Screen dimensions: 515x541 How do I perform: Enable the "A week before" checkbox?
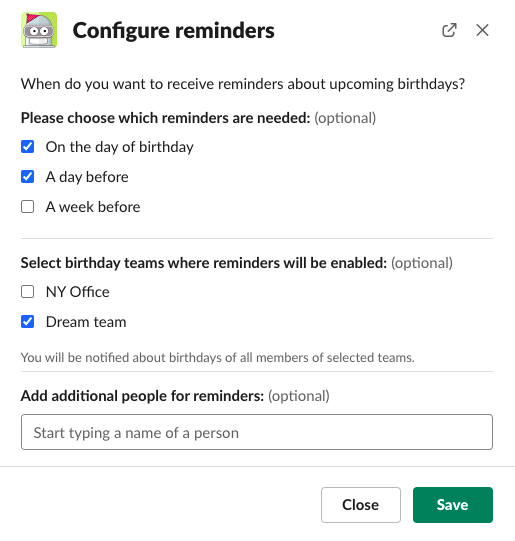(28, 207)
